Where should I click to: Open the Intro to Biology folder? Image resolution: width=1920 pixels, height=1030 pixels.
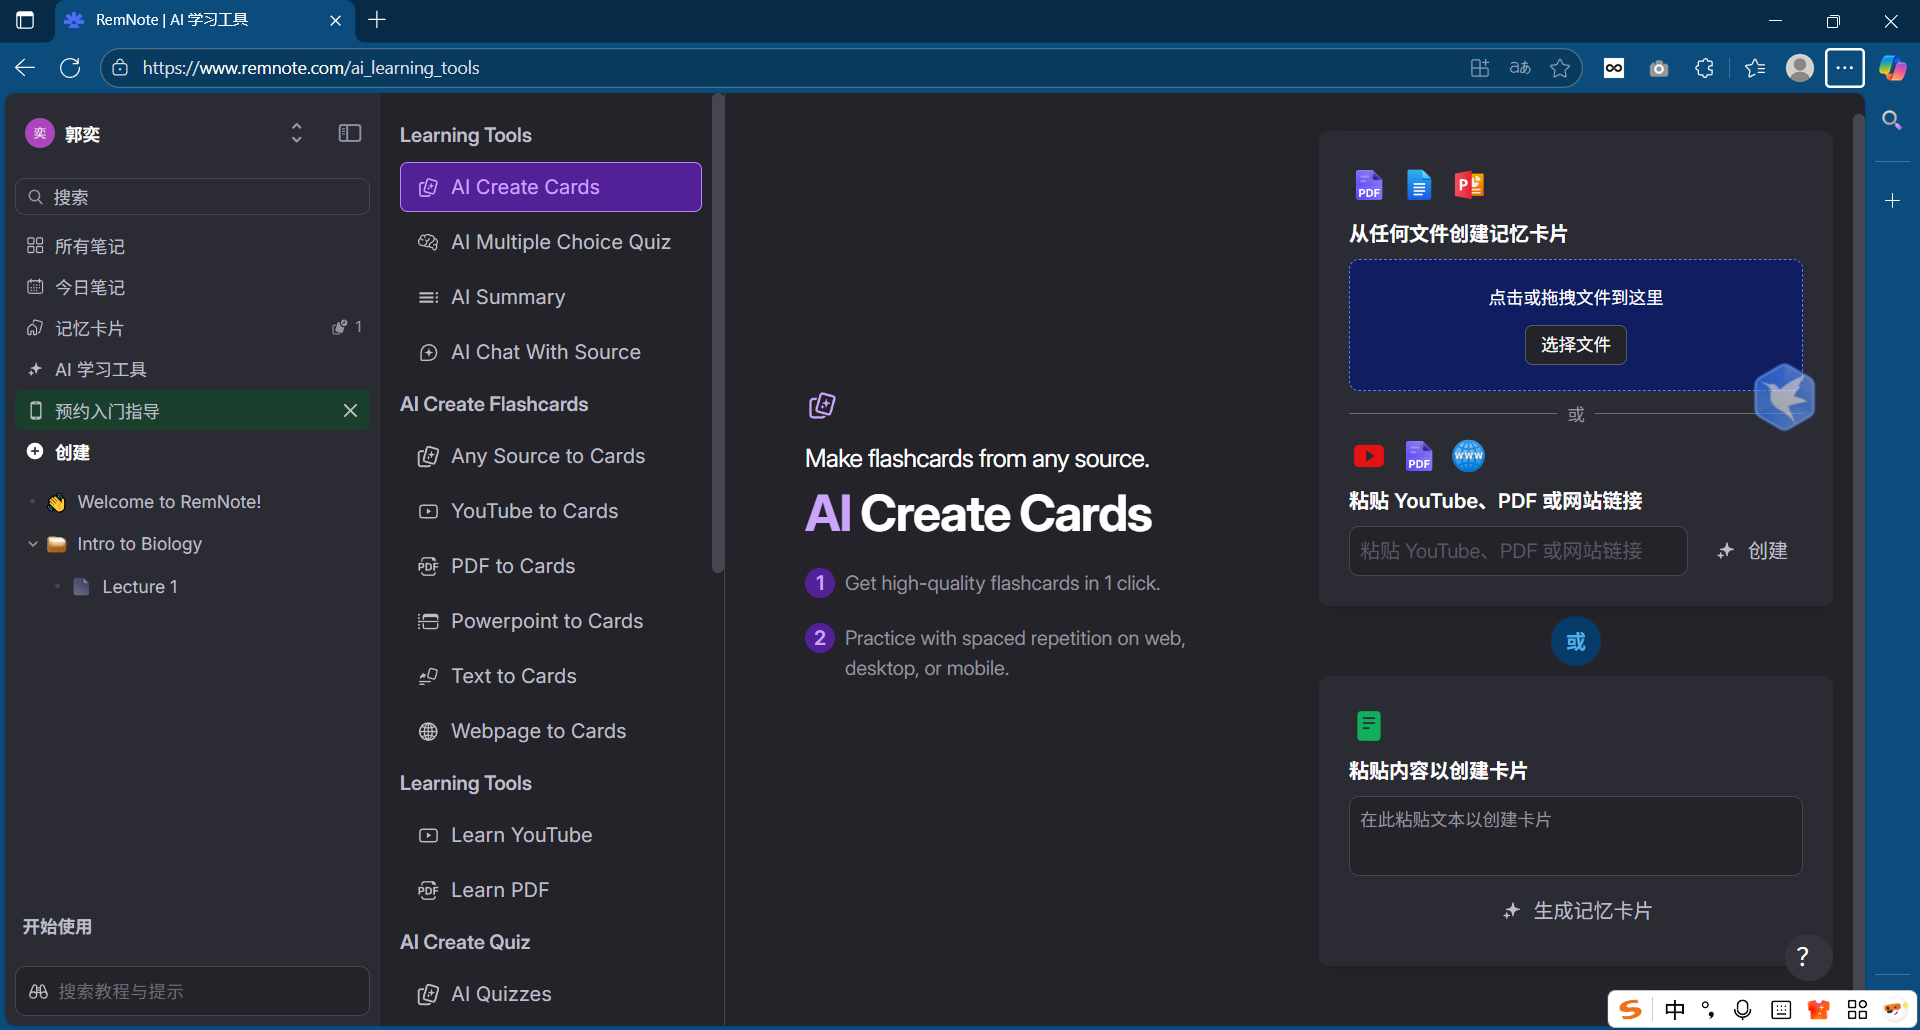point(139,544)
